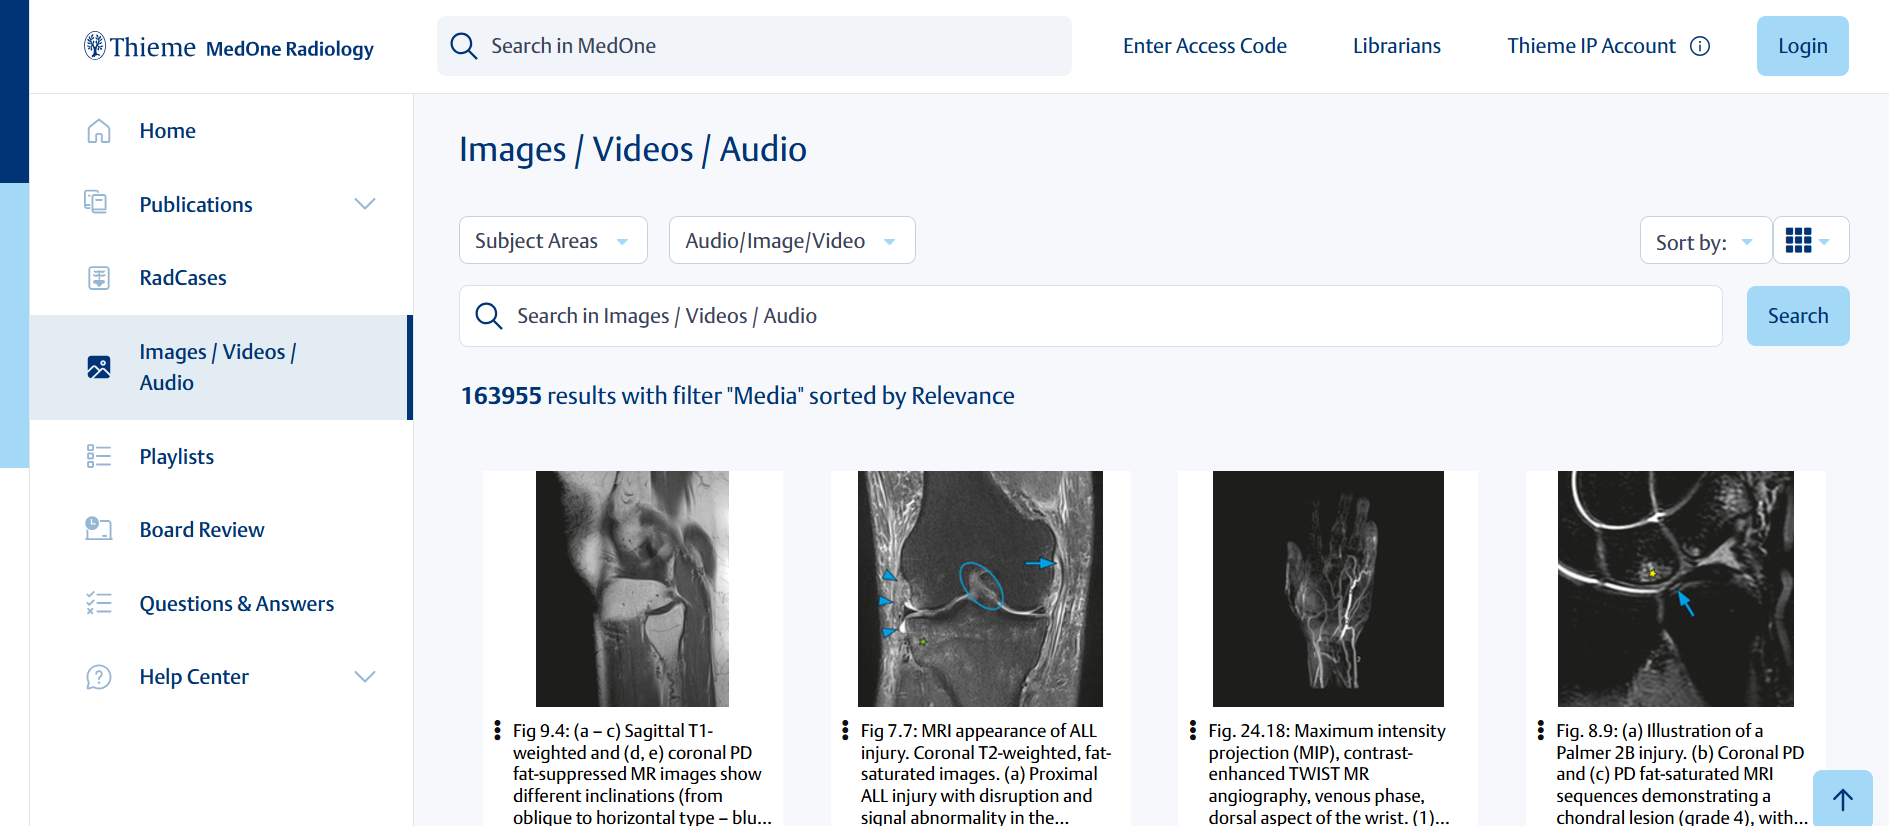Click the Login button
Image resolution: width=1889 pixels, height=826 pixels.
[x=1802, y=46]
